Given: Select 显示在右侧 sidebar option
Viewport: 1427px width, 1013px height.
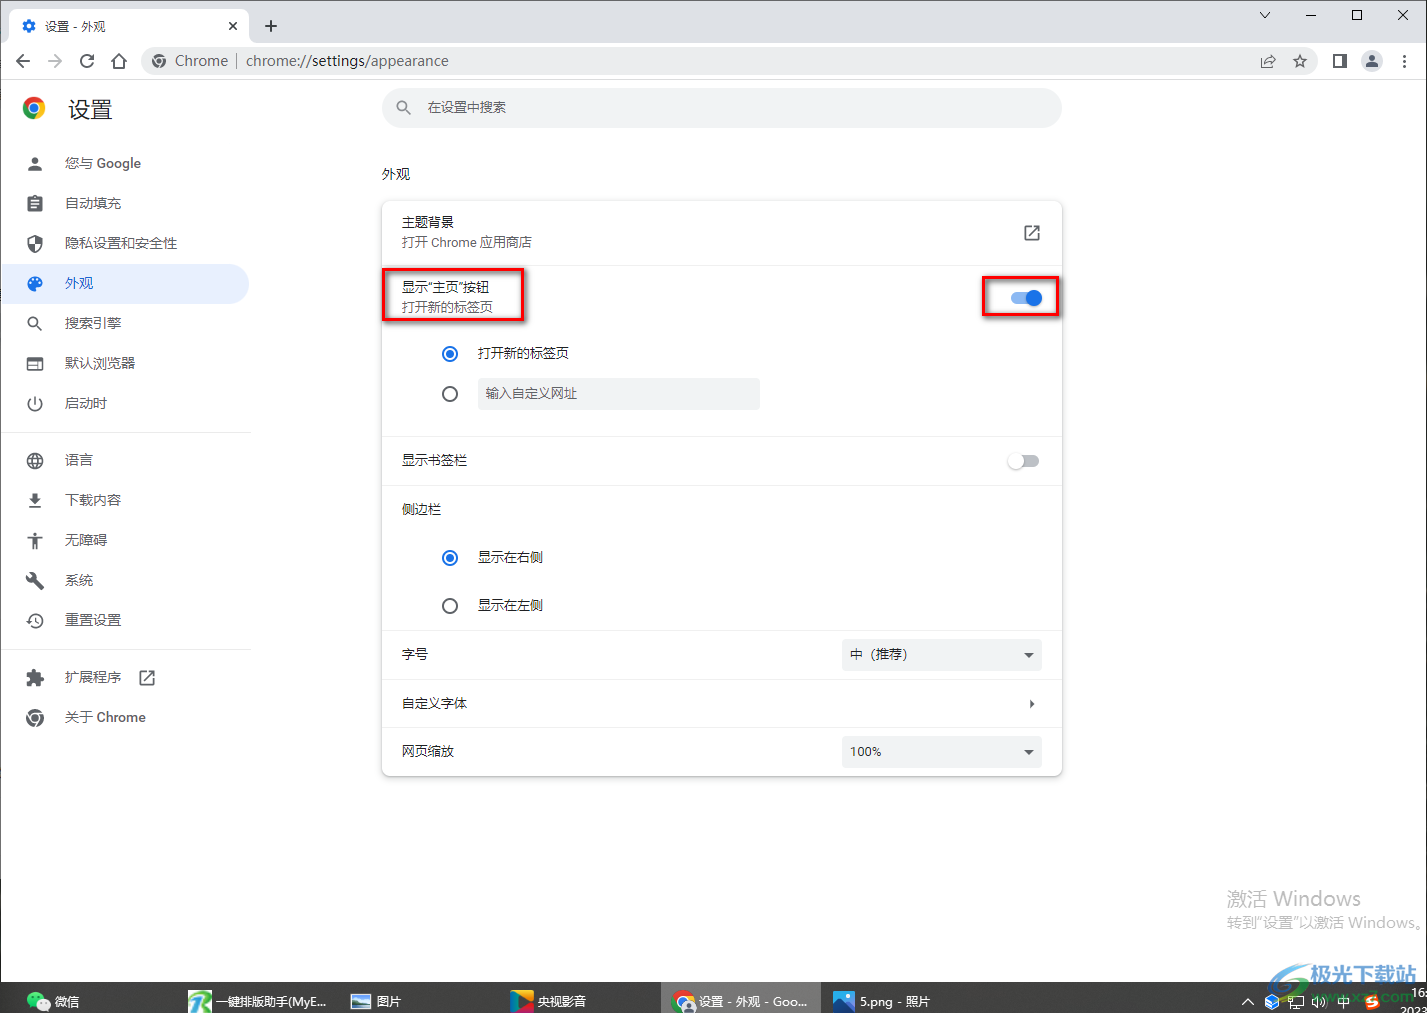Looking at the screenshot, I should 450,558.
